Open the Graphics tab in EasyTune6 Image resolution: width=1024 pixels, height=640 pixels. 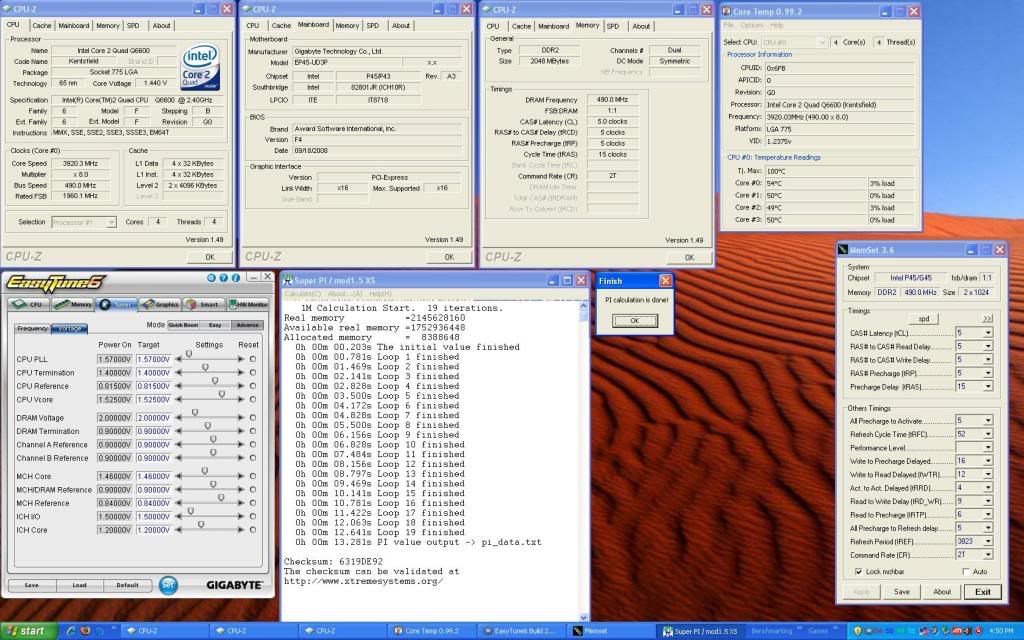tap(160, 304)
